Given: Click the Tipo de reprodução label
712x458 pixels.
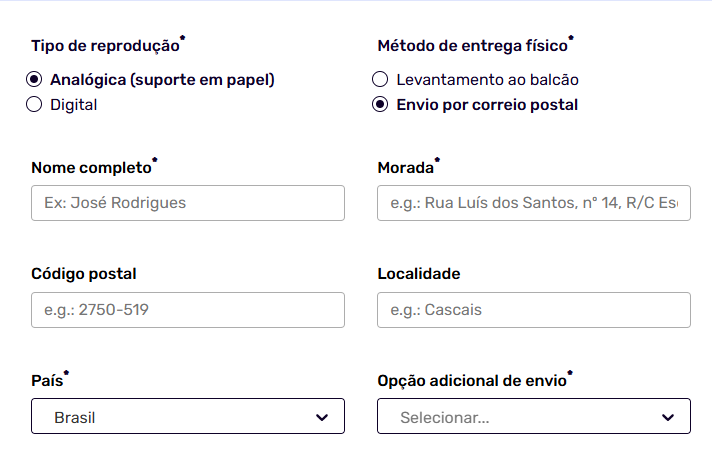Looking at the screenshot, I should (105, 46).
